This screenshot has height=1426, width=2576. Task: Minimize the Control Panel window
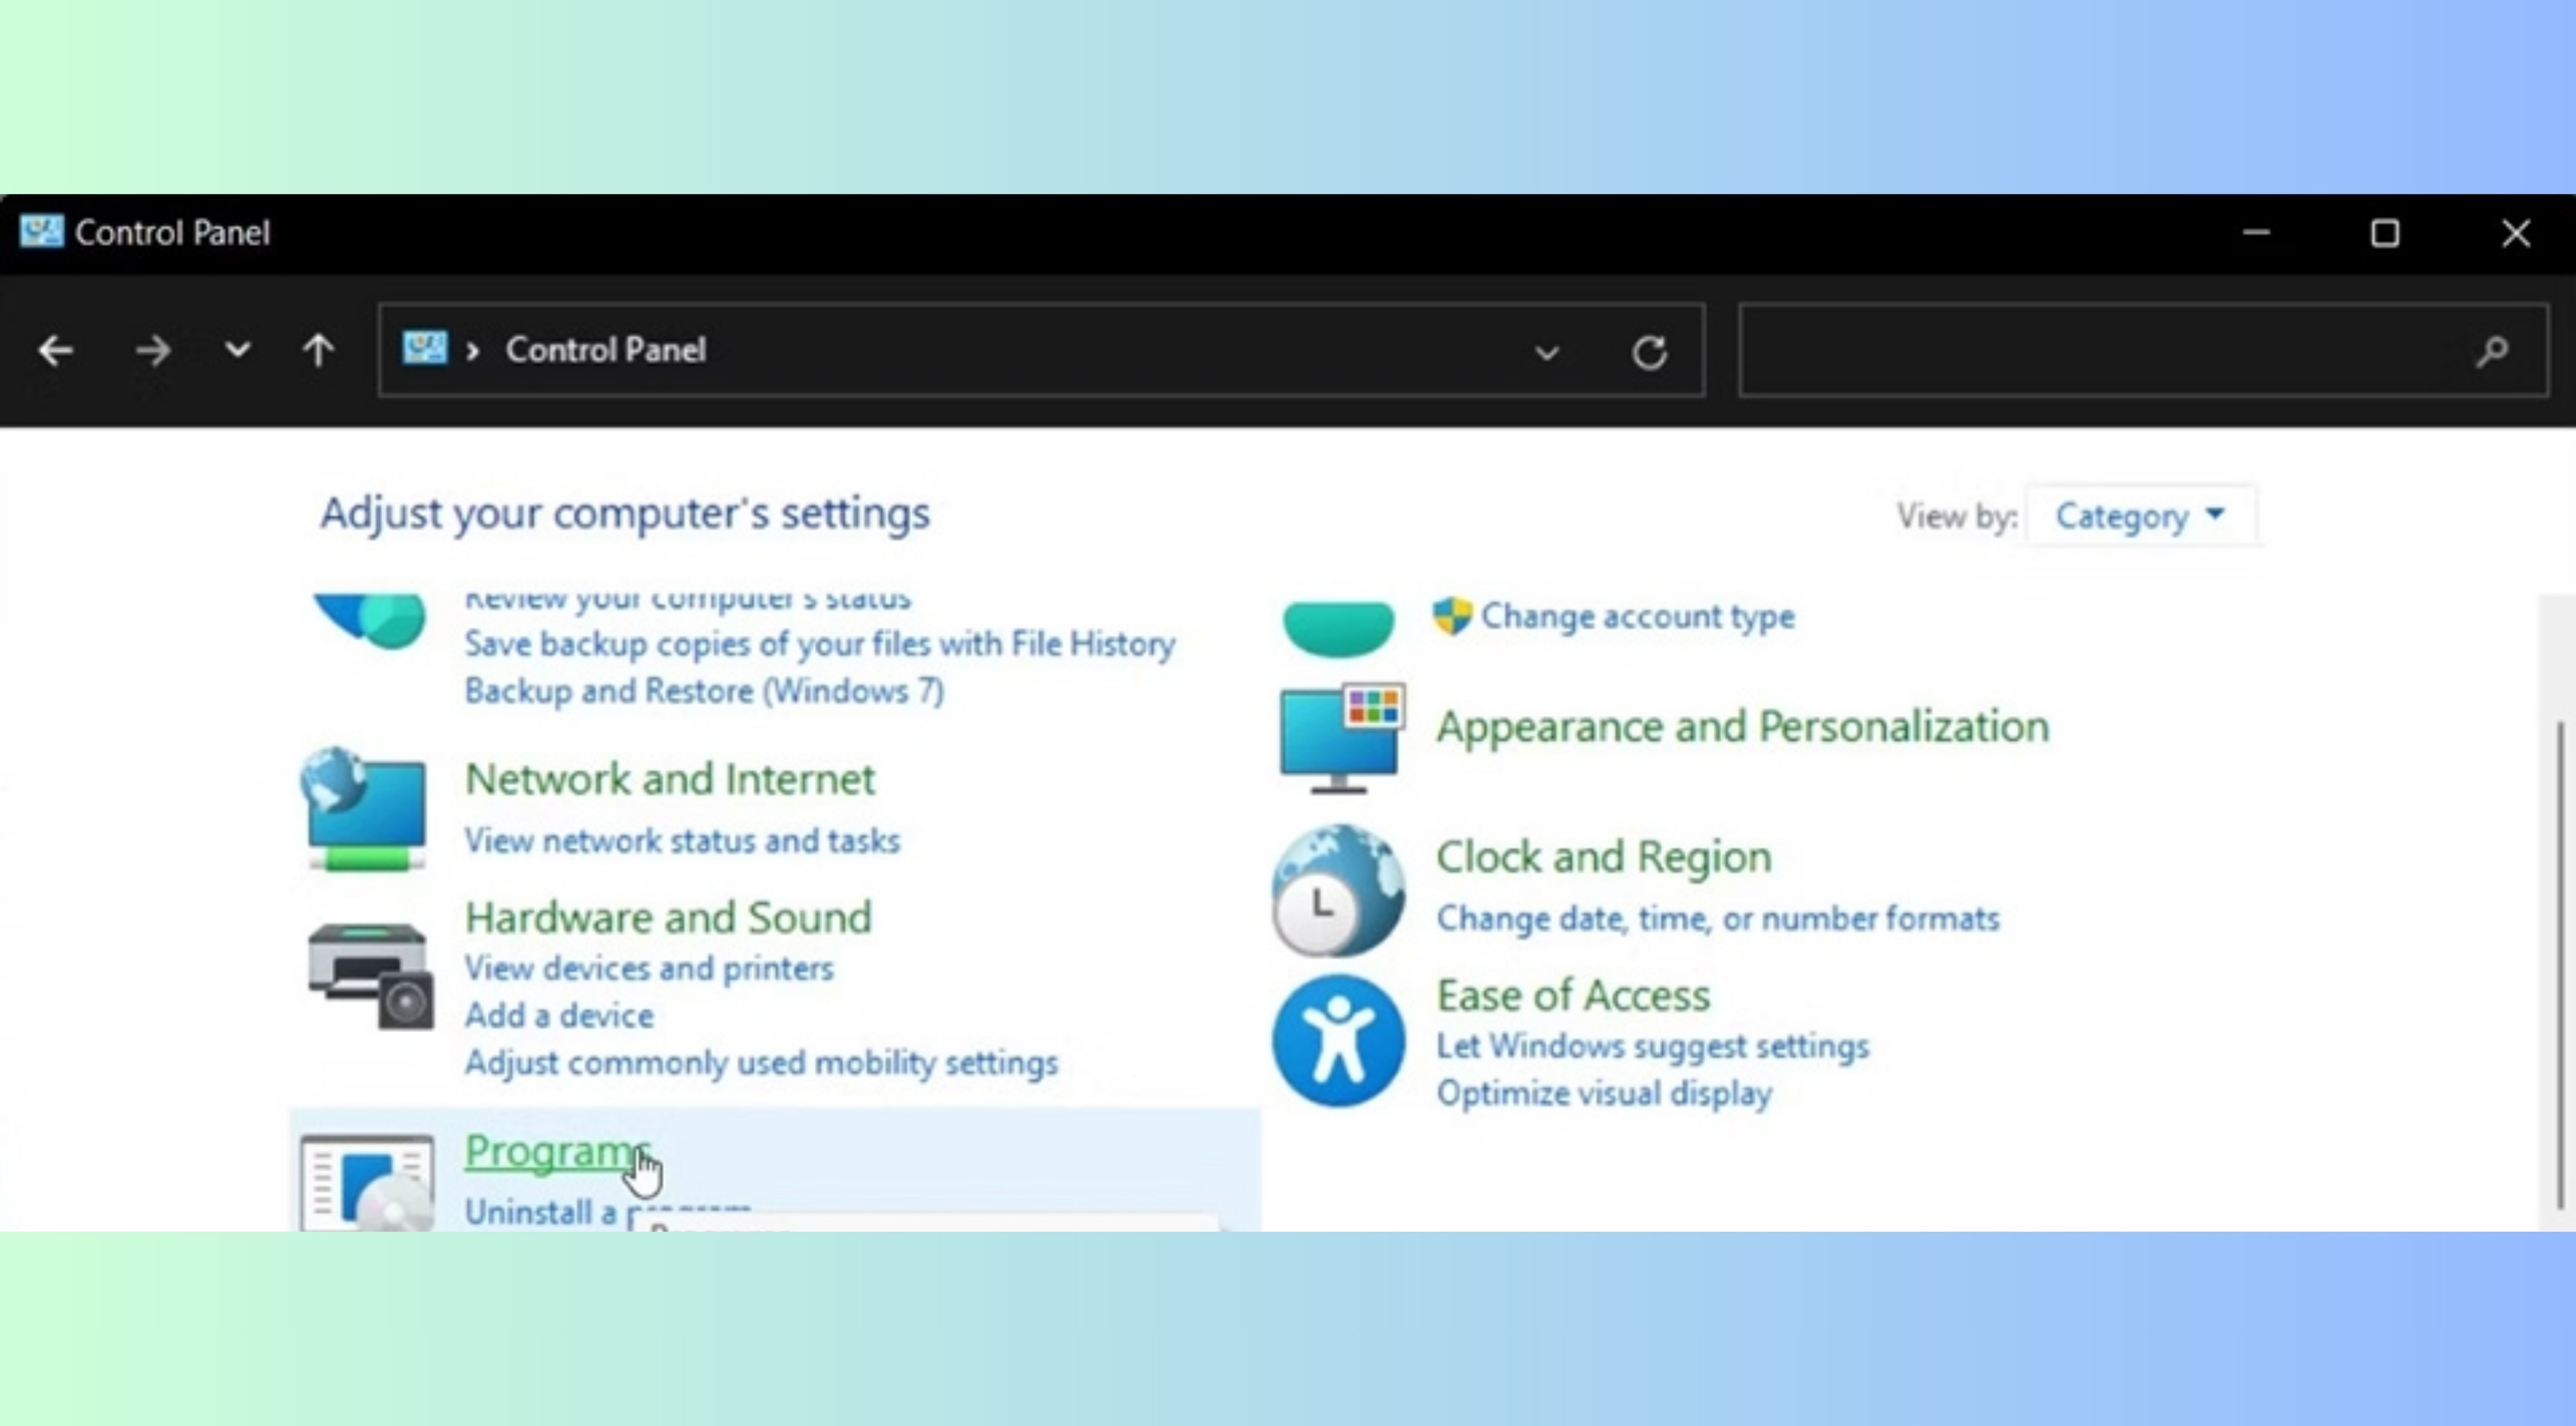pos(2256,233)
